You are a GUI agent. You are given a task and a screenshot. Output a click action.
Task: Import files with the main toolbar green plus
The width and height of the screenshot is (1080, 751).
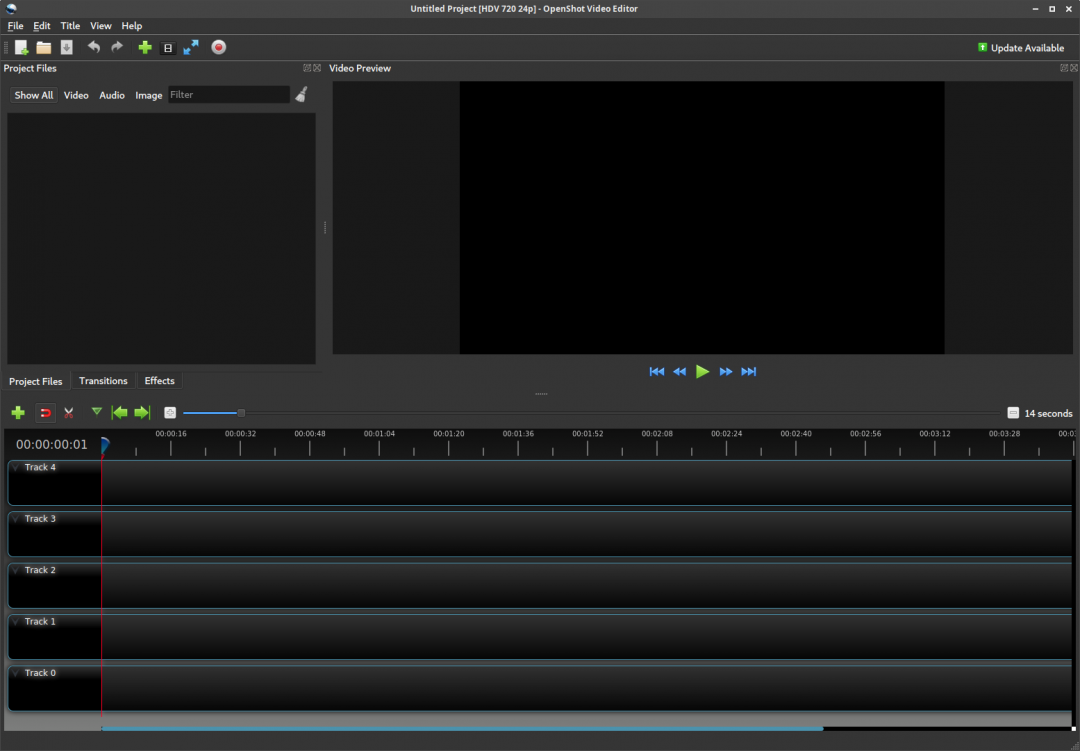145,48
